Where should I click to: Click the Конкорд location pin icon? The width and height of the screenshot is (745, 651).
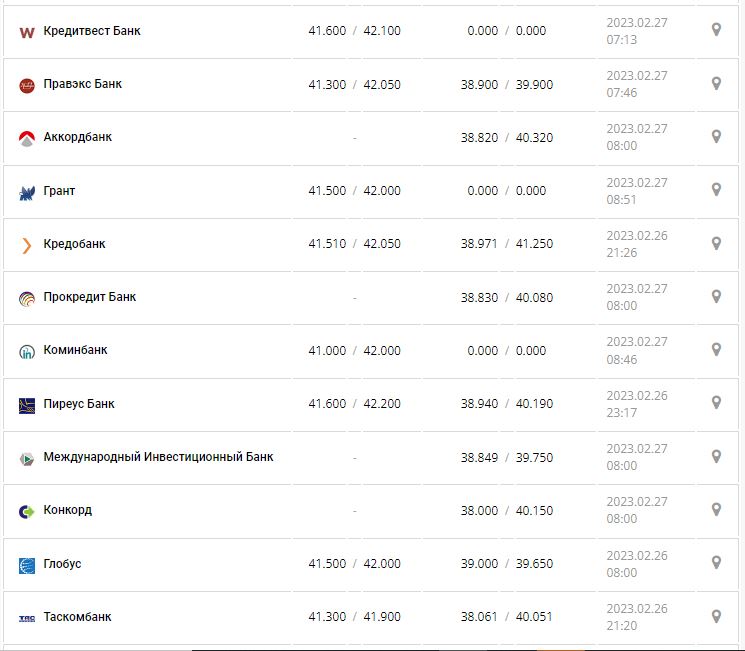point(716,510)
